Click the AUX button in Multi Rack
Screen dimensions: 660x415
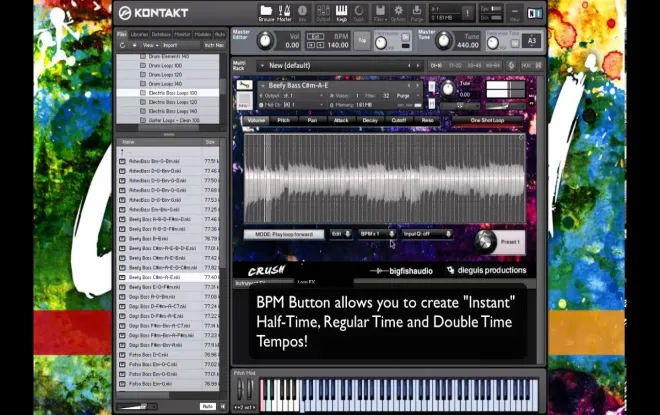(526, 66)
